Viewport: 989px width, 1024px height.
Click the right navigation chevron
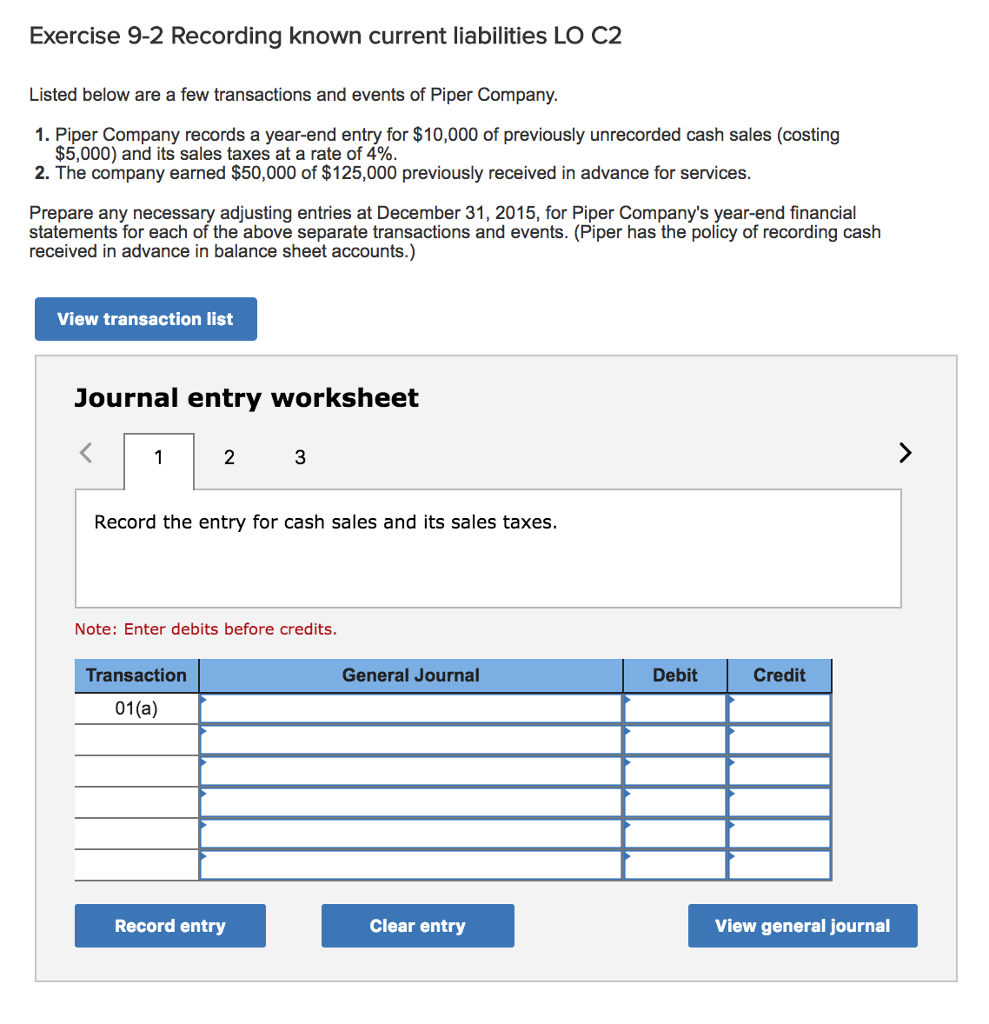click(x=905, y=453)
